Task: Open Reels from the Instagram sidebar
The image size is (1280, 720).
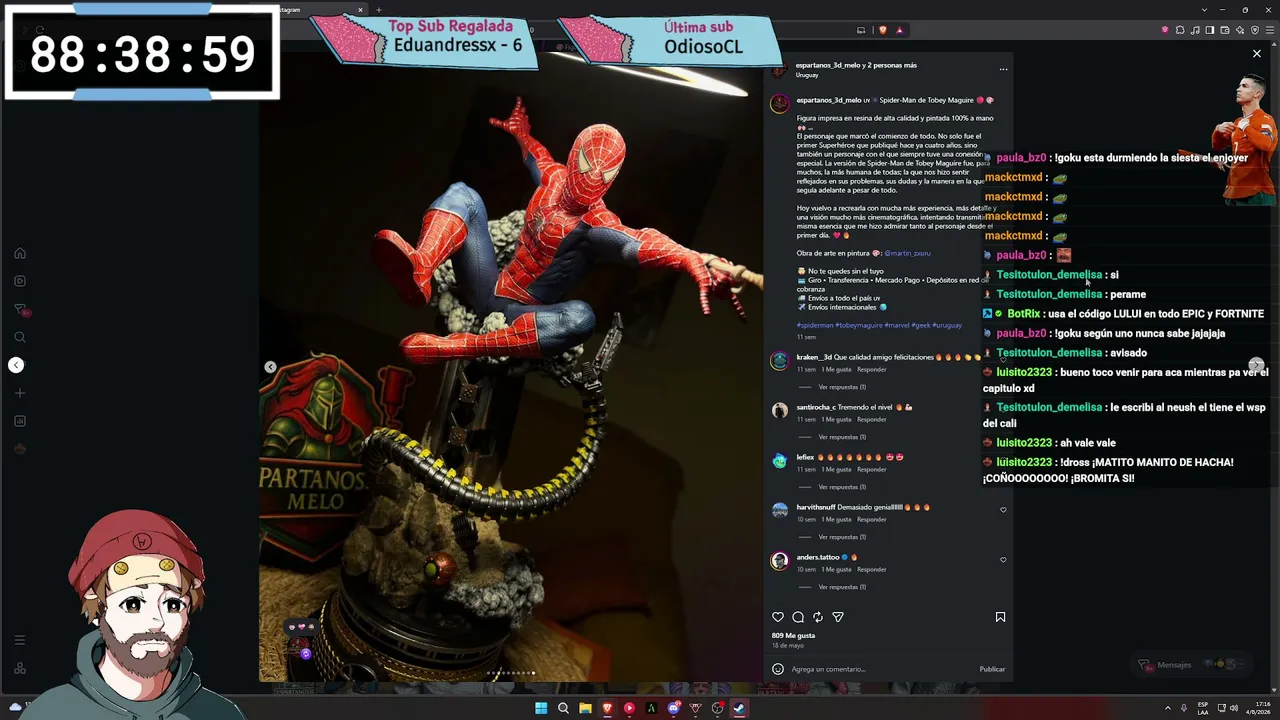Action: click(x=20, y=281)
